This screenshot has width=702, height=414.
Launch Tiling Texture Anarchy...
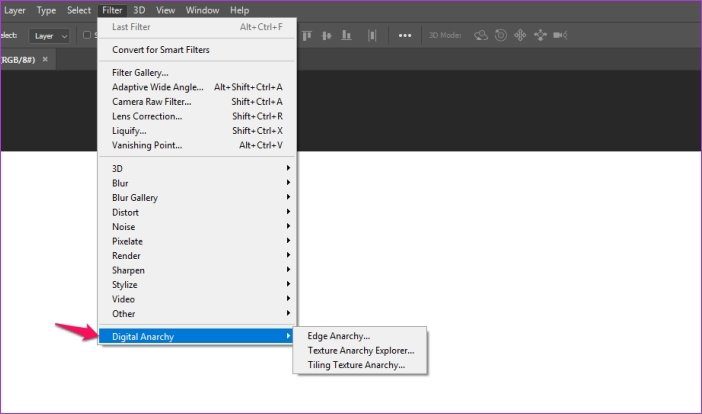tap(360, 365)
